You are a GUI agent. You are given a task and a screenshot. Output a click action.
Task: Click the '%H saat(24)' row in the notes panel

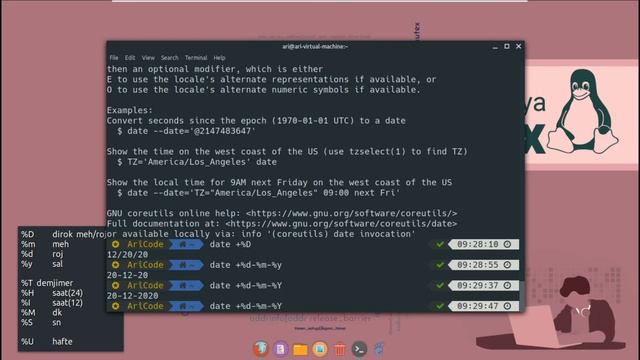52,293
